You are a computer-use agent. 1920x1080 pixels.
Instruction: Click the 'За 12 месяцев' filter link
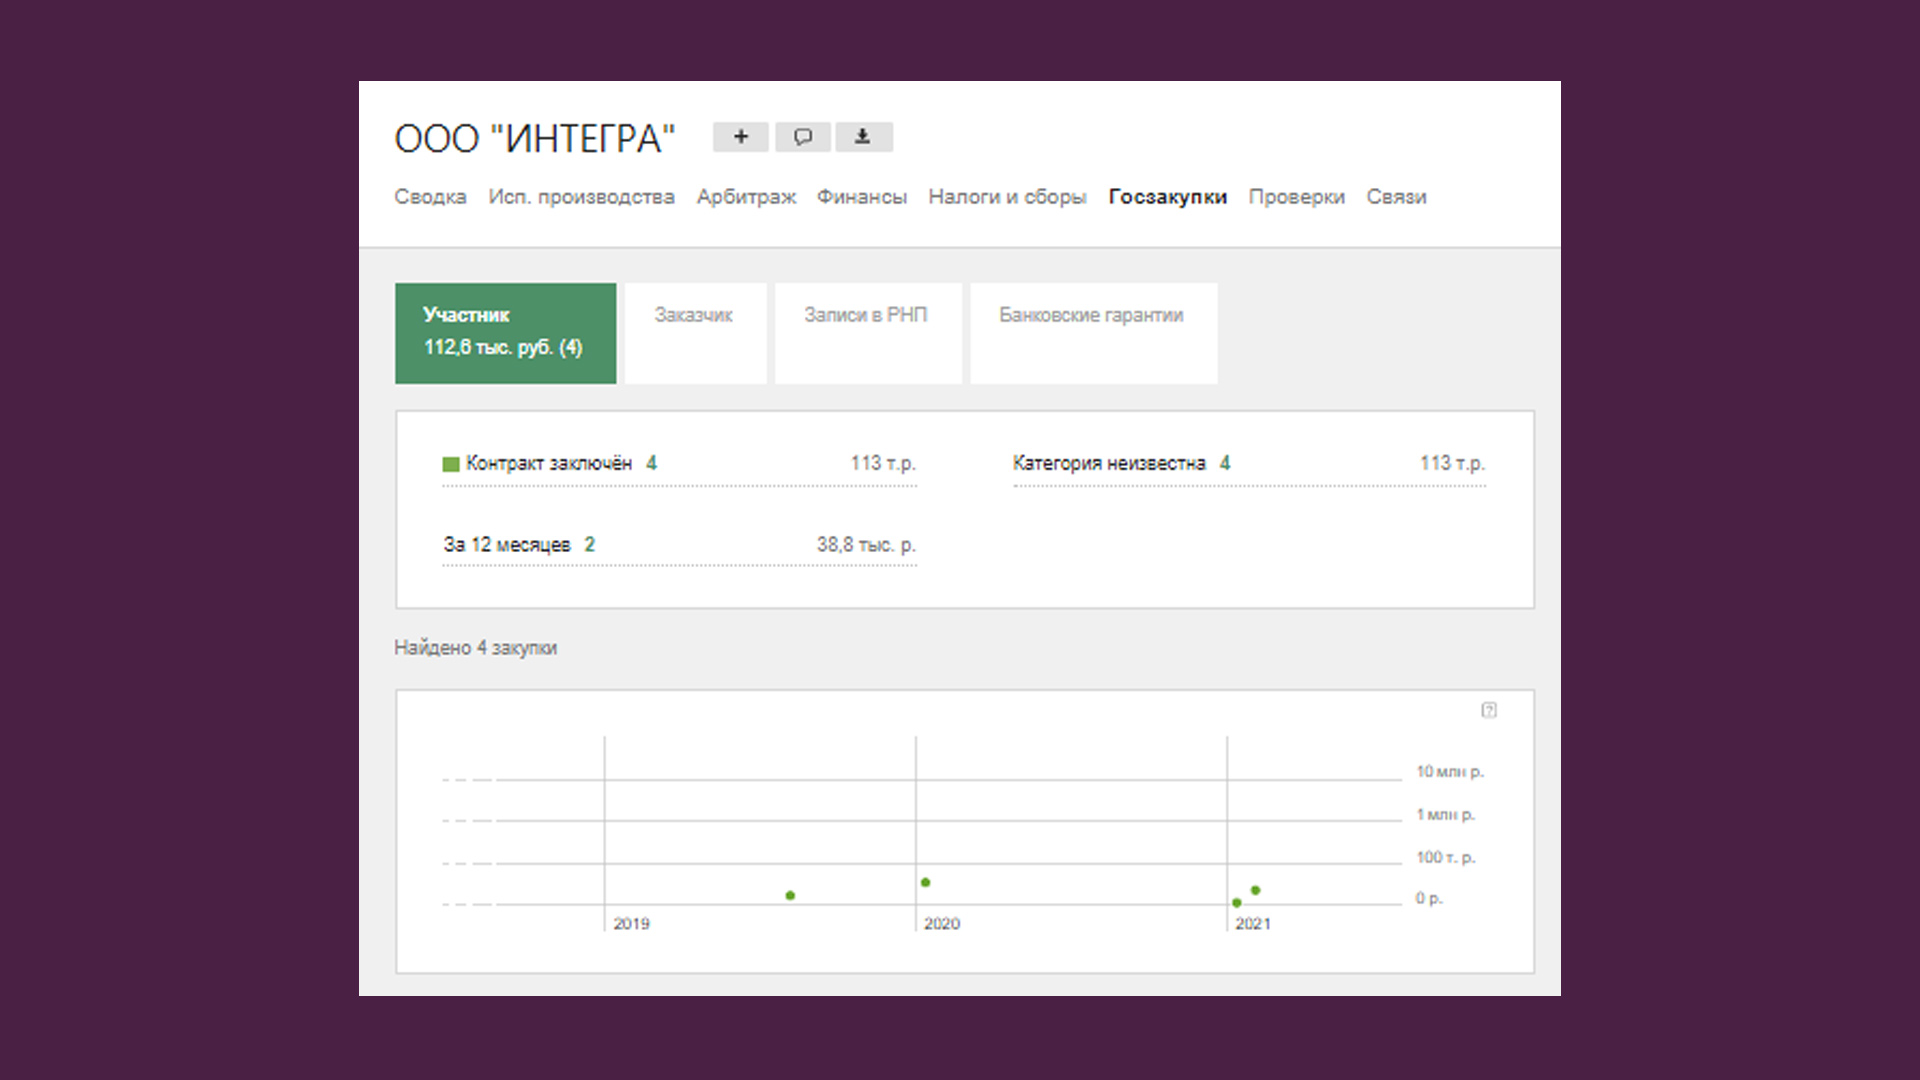click(x=507, y=545)
